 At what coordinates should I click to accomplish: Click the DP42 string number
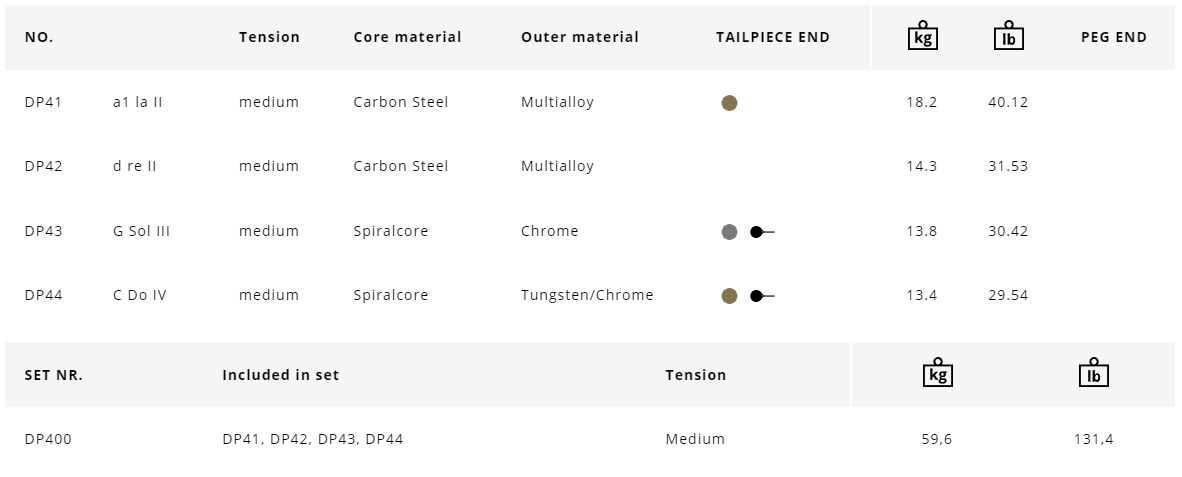[x=43, y=166]
